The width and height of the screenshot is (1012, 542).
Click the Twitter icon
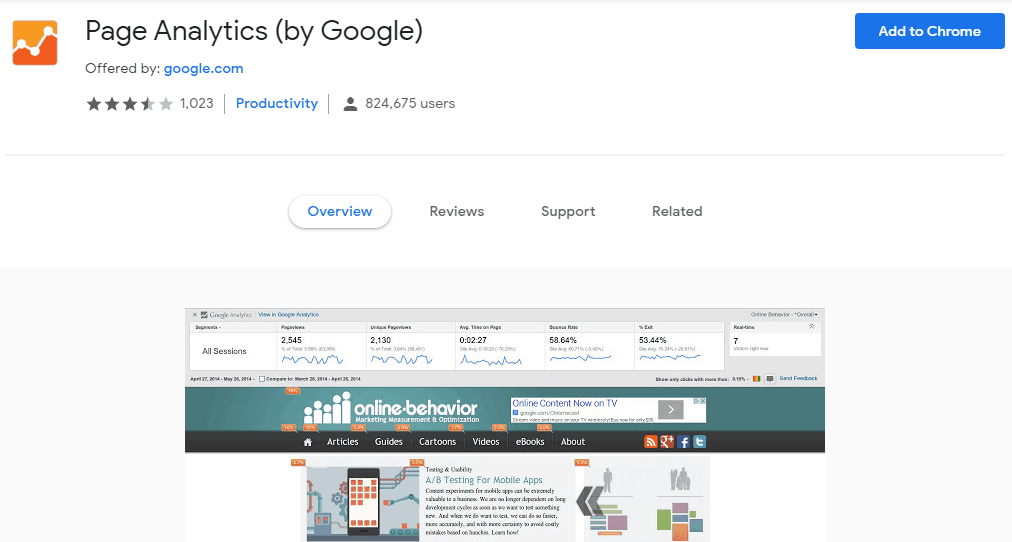pos(700,441)
